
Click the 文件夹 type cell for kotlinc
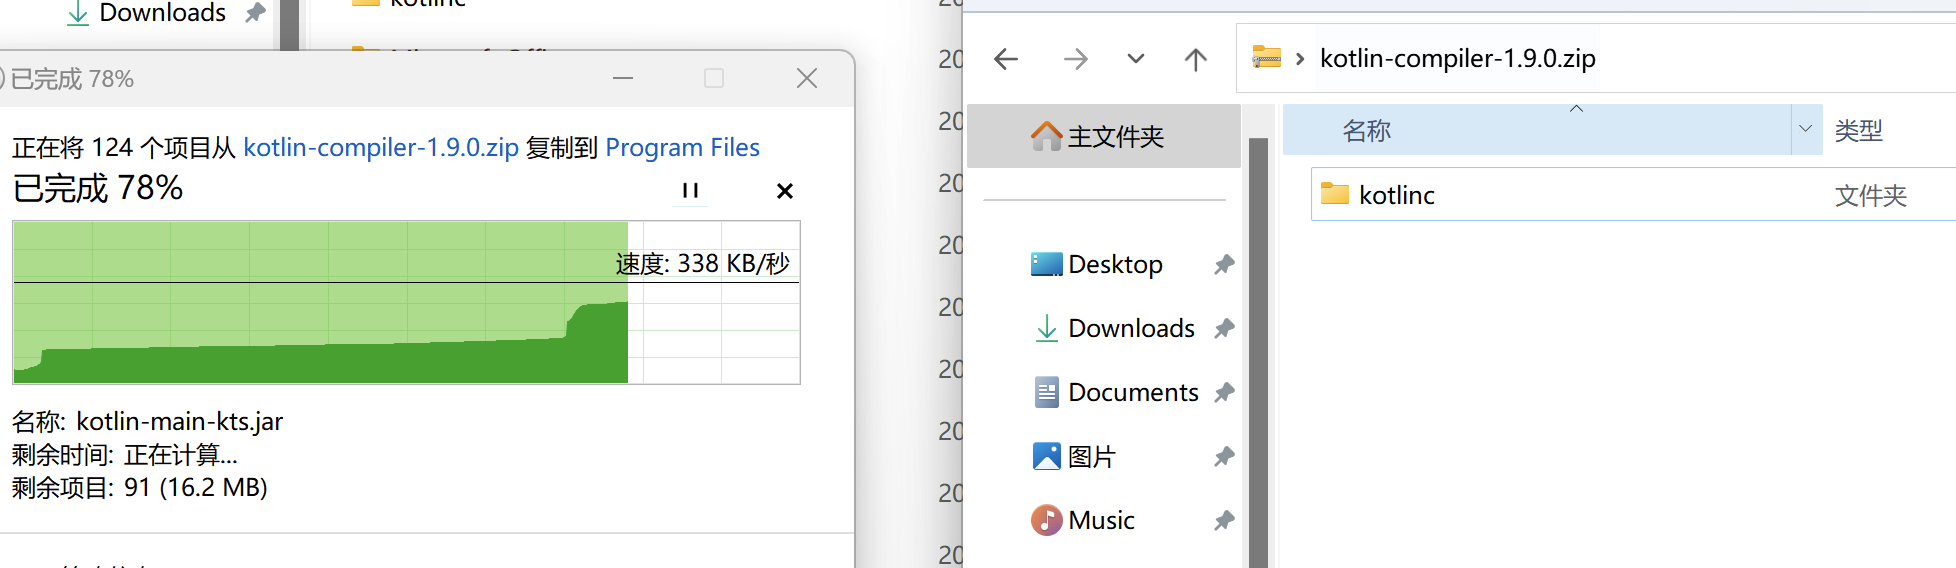click(1870, 195)
